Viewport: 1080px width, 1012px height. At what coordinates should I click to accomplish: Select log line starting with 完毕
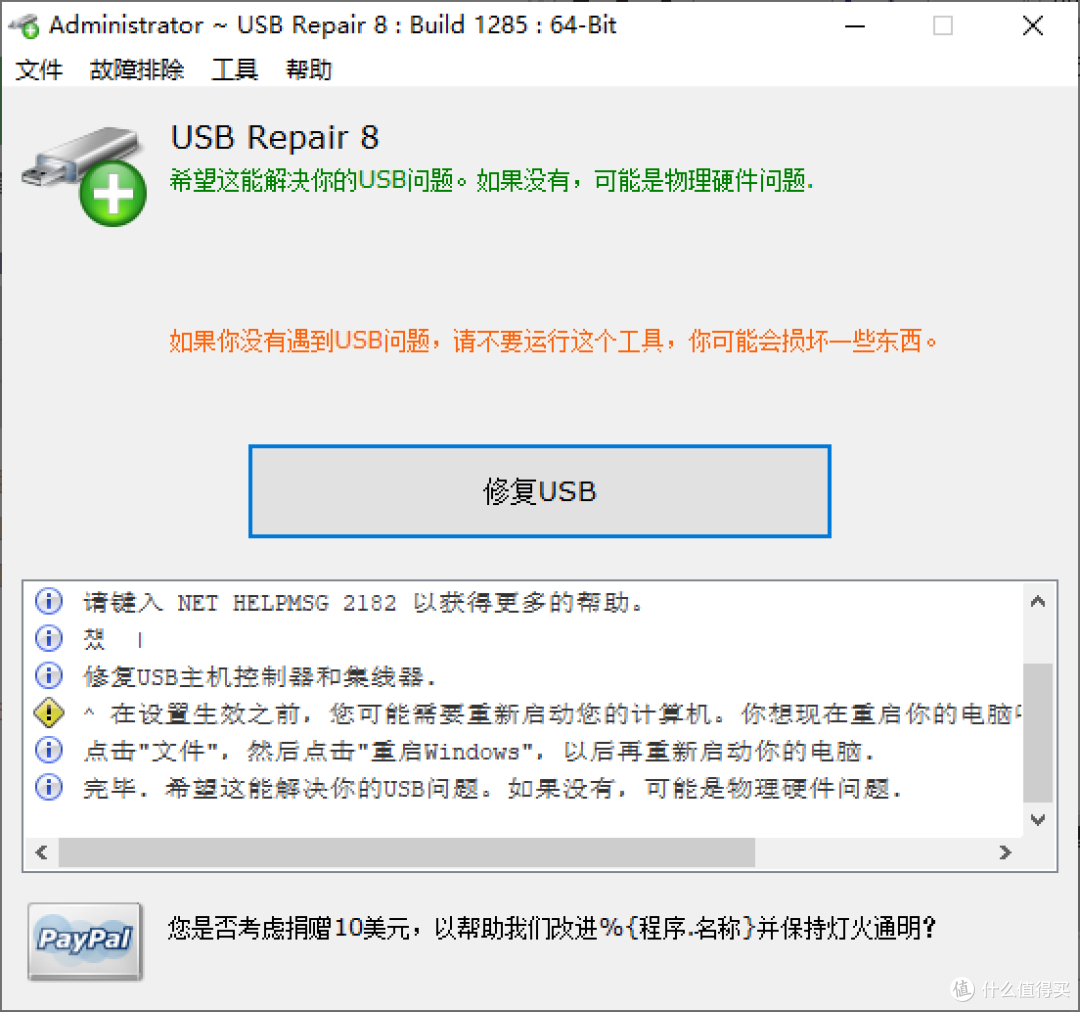point(492,788)
